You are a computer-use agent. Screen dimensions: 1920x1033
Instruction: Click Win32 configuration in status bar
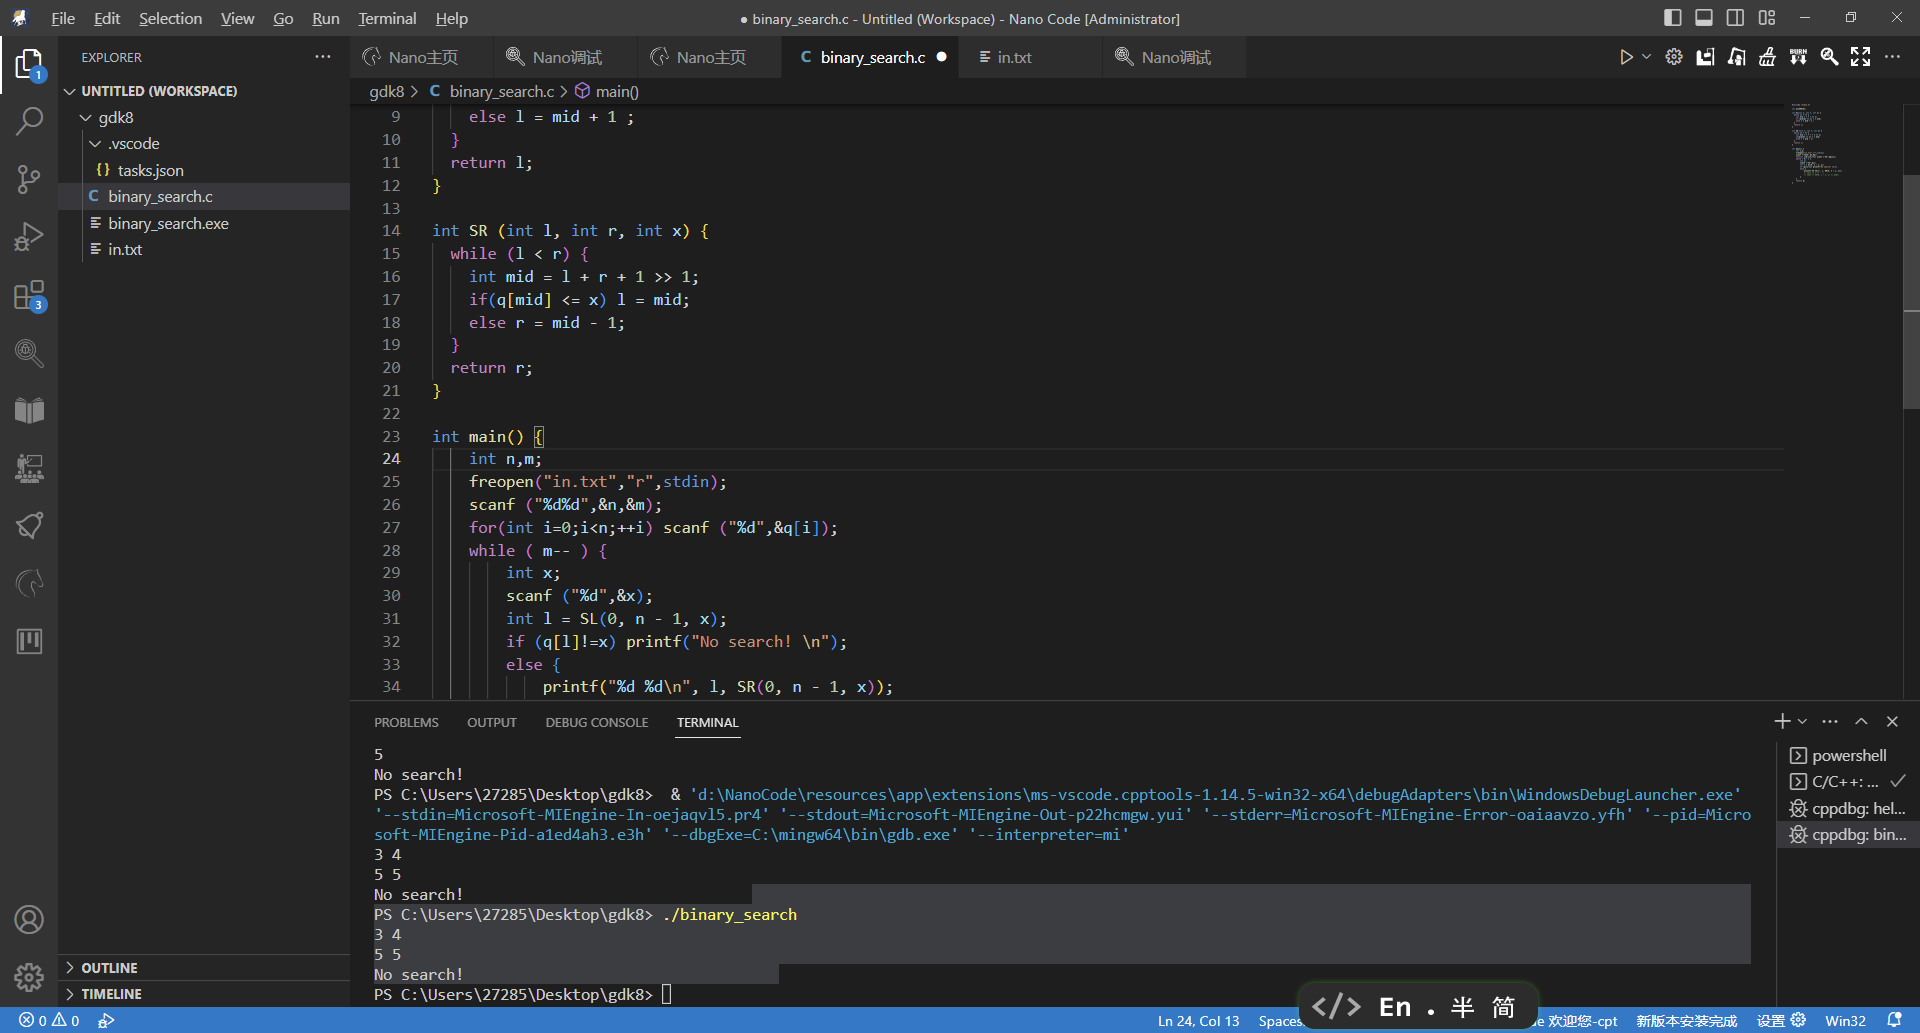(x=1845, y=1021)
